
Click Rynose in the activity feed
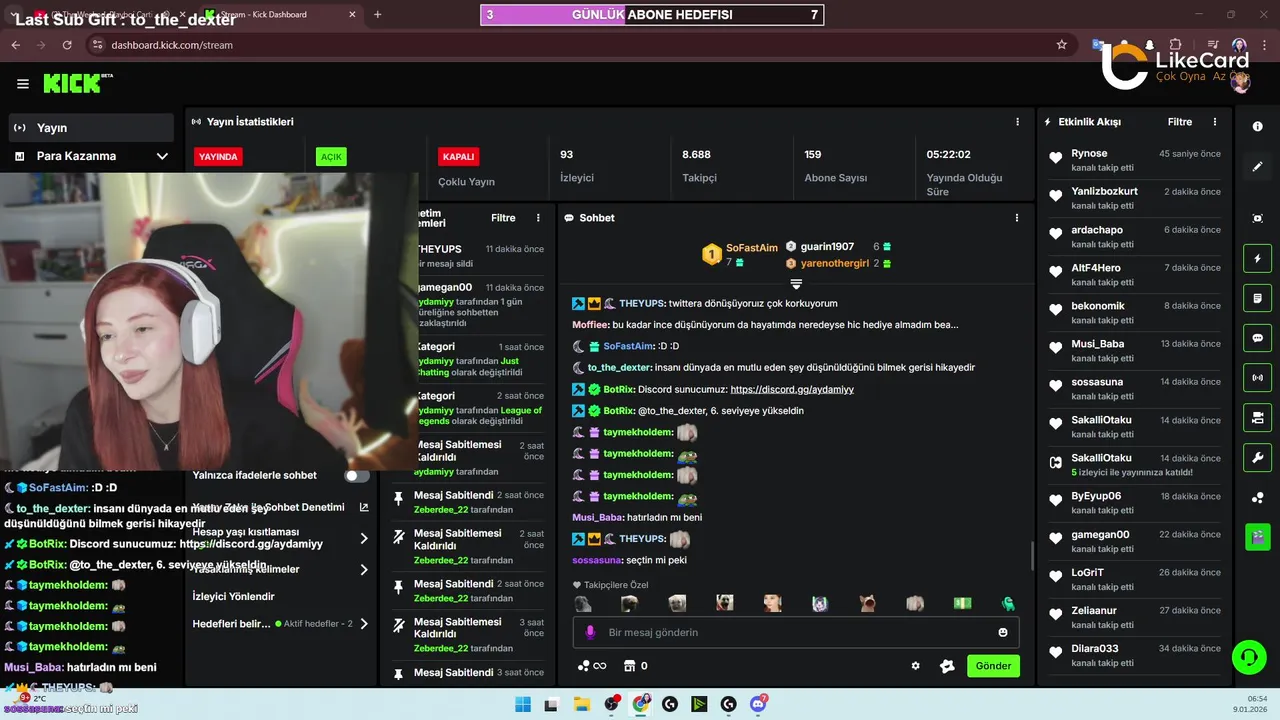[x=1089, y=153]
